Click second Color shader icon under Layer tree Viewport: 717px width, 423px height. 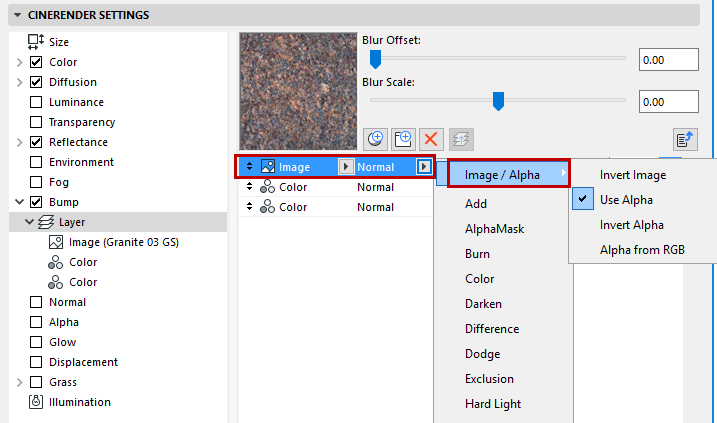coord(56,282)
